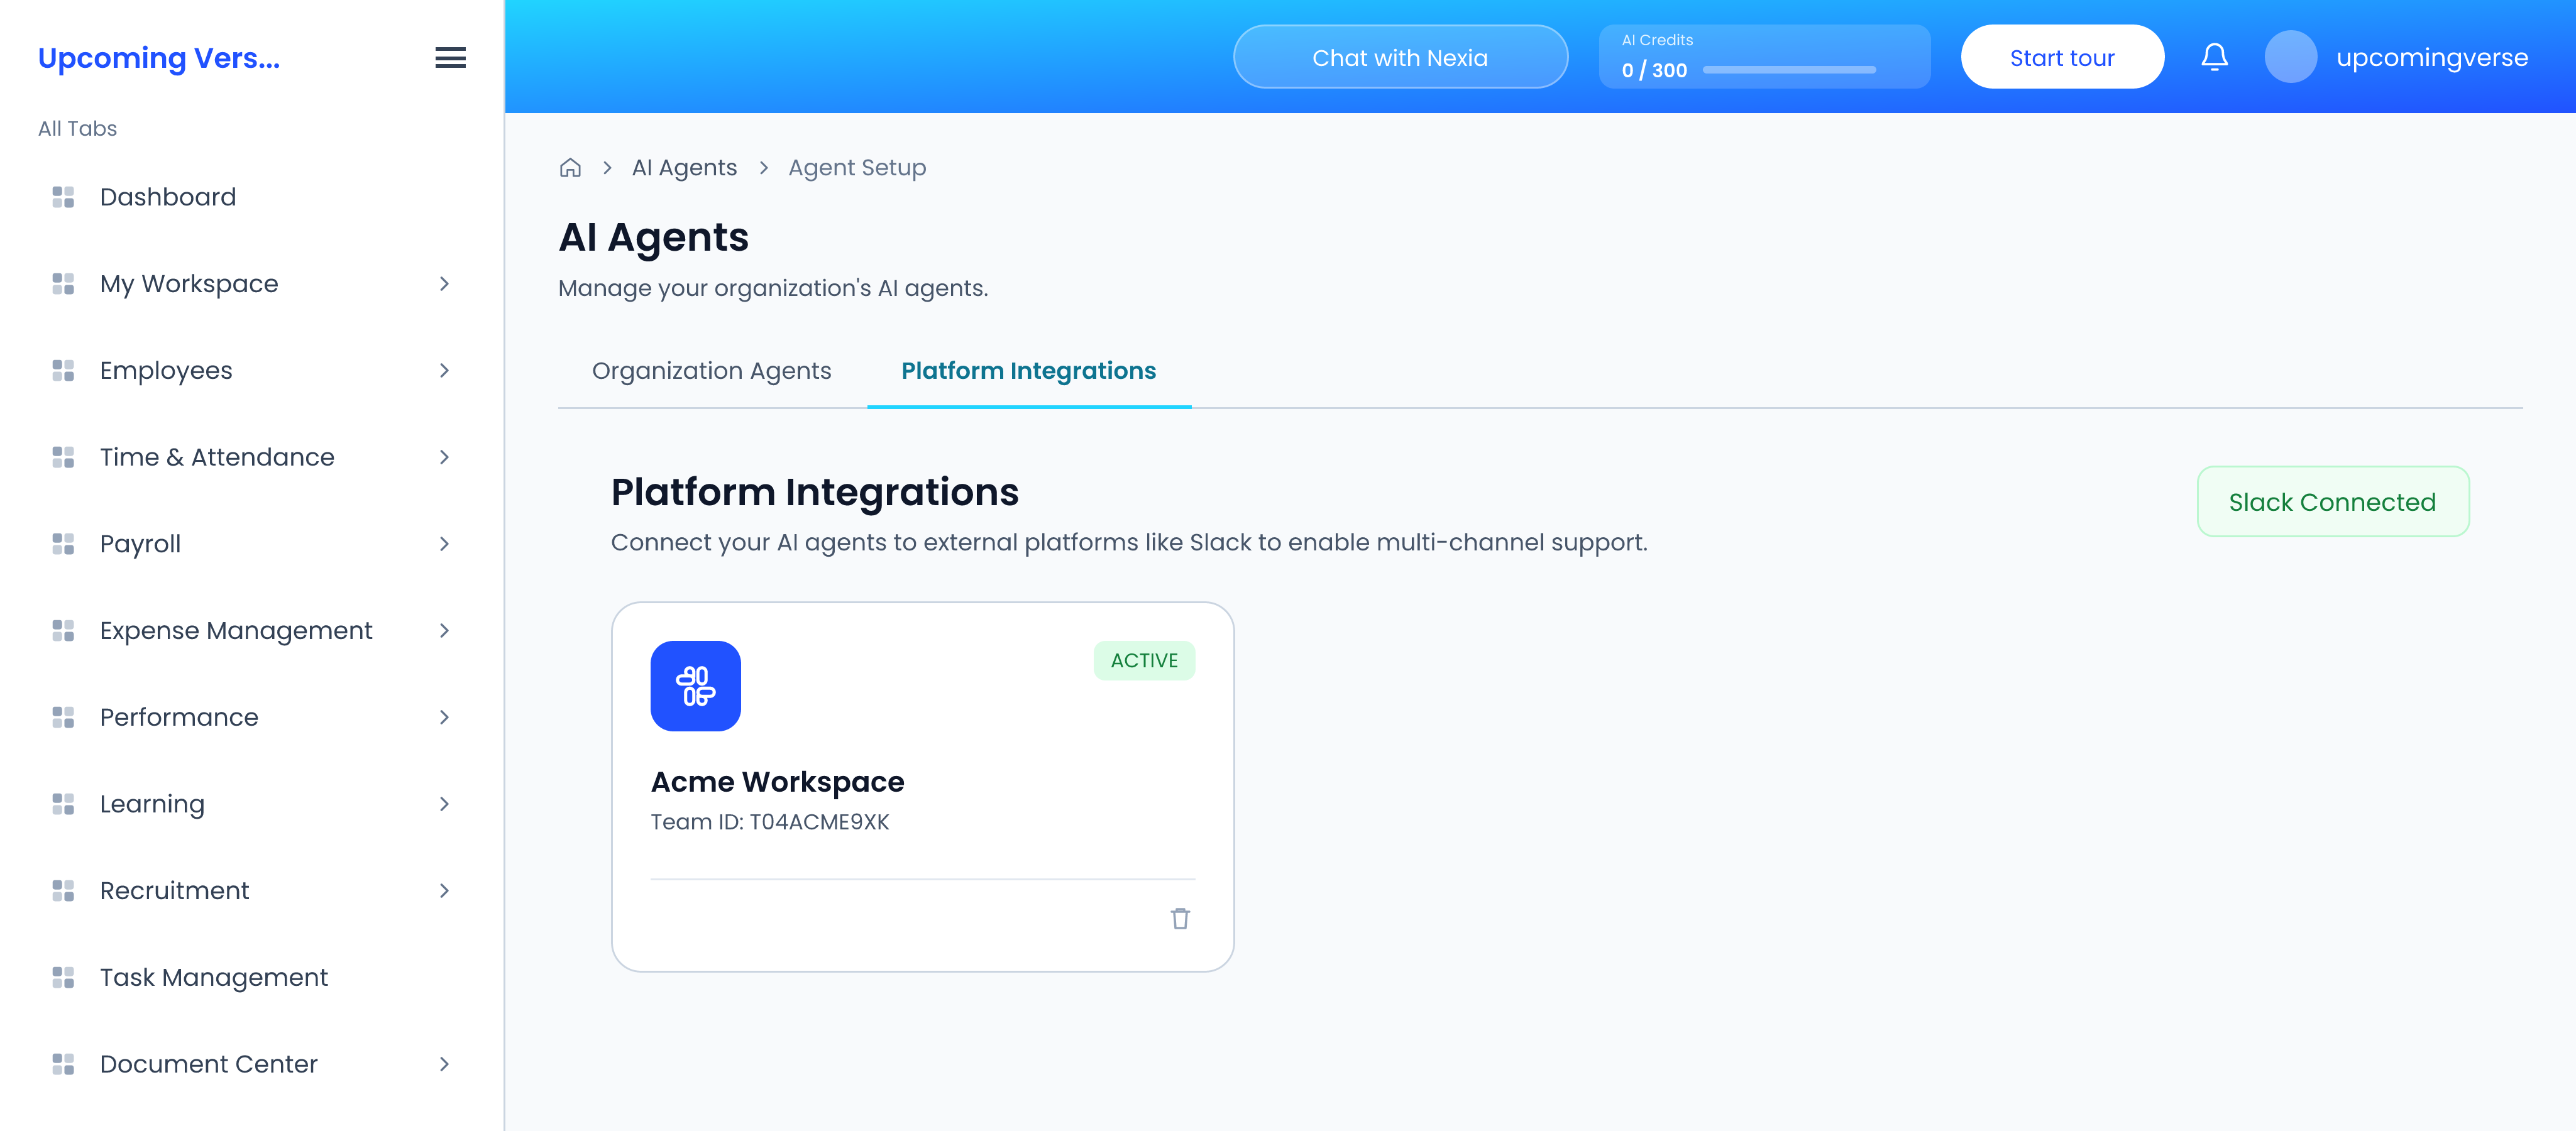Expand the Recruitment chevron

tap(444, 891)
